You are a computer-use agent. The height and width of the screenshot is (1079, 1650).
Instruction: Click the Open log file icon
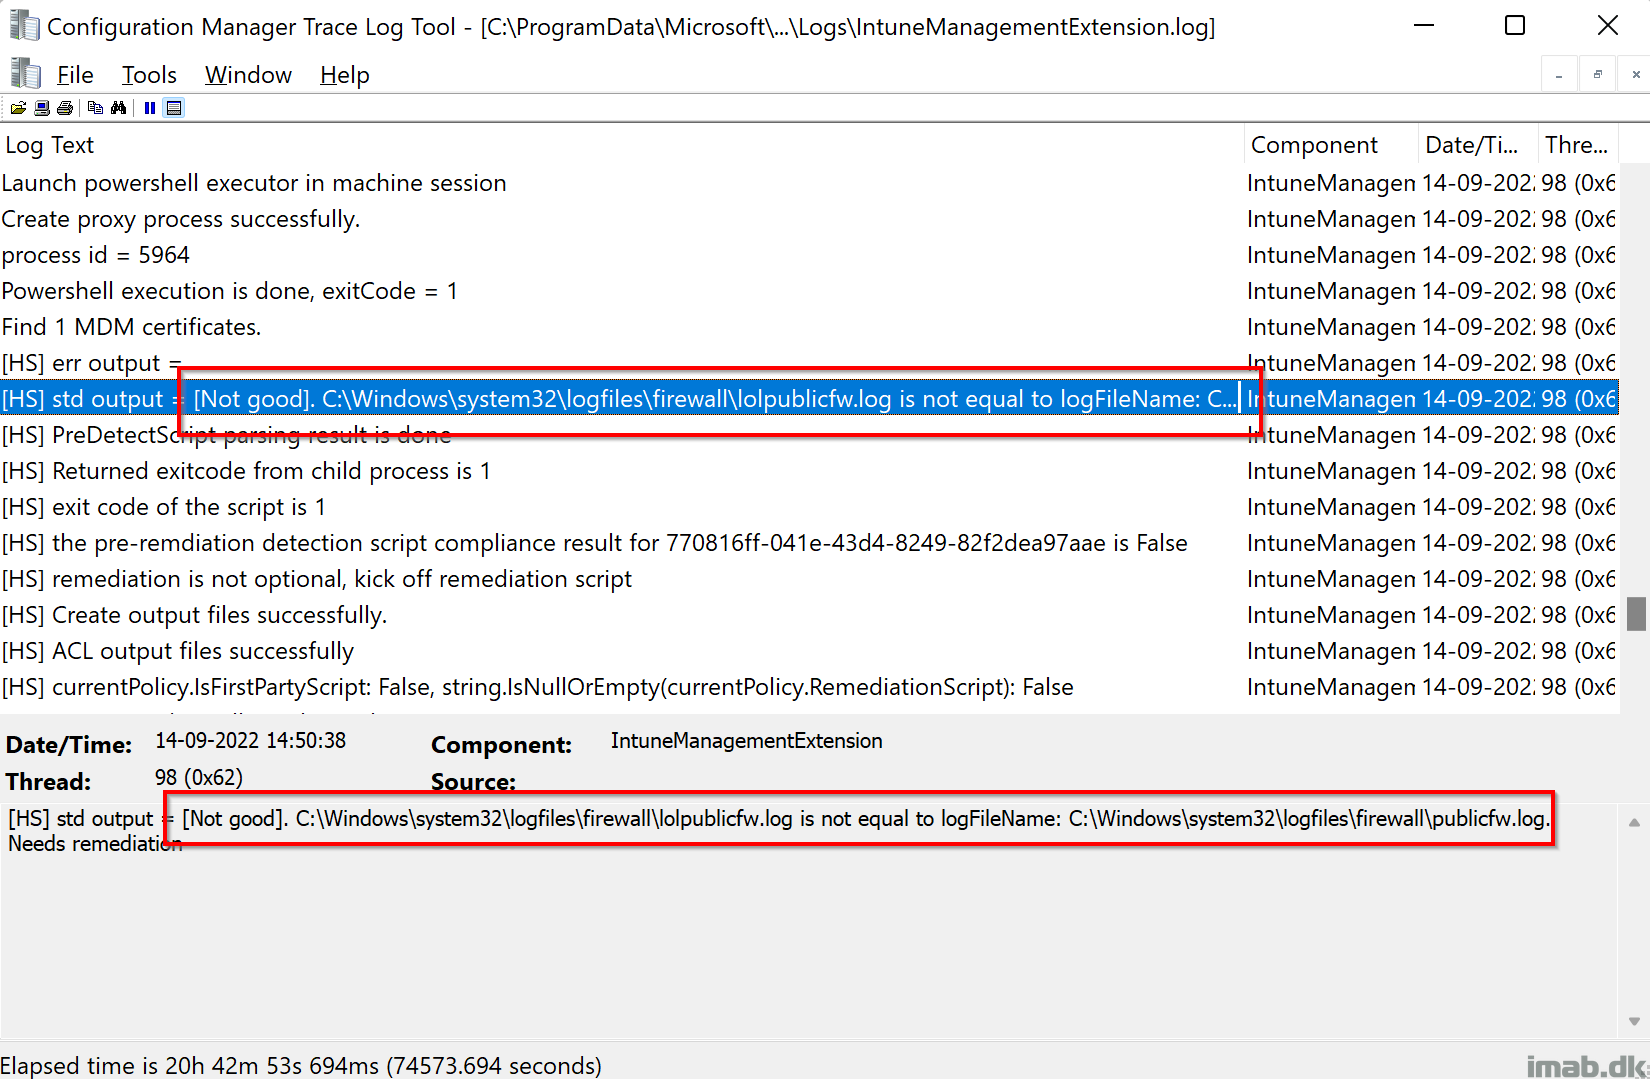18,108
